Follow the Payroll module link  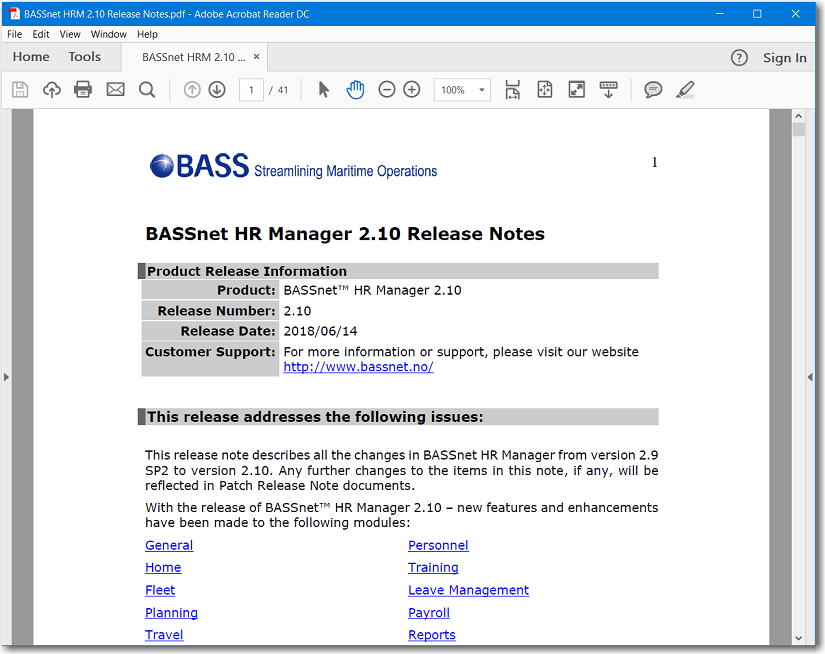tap(429, 613)
